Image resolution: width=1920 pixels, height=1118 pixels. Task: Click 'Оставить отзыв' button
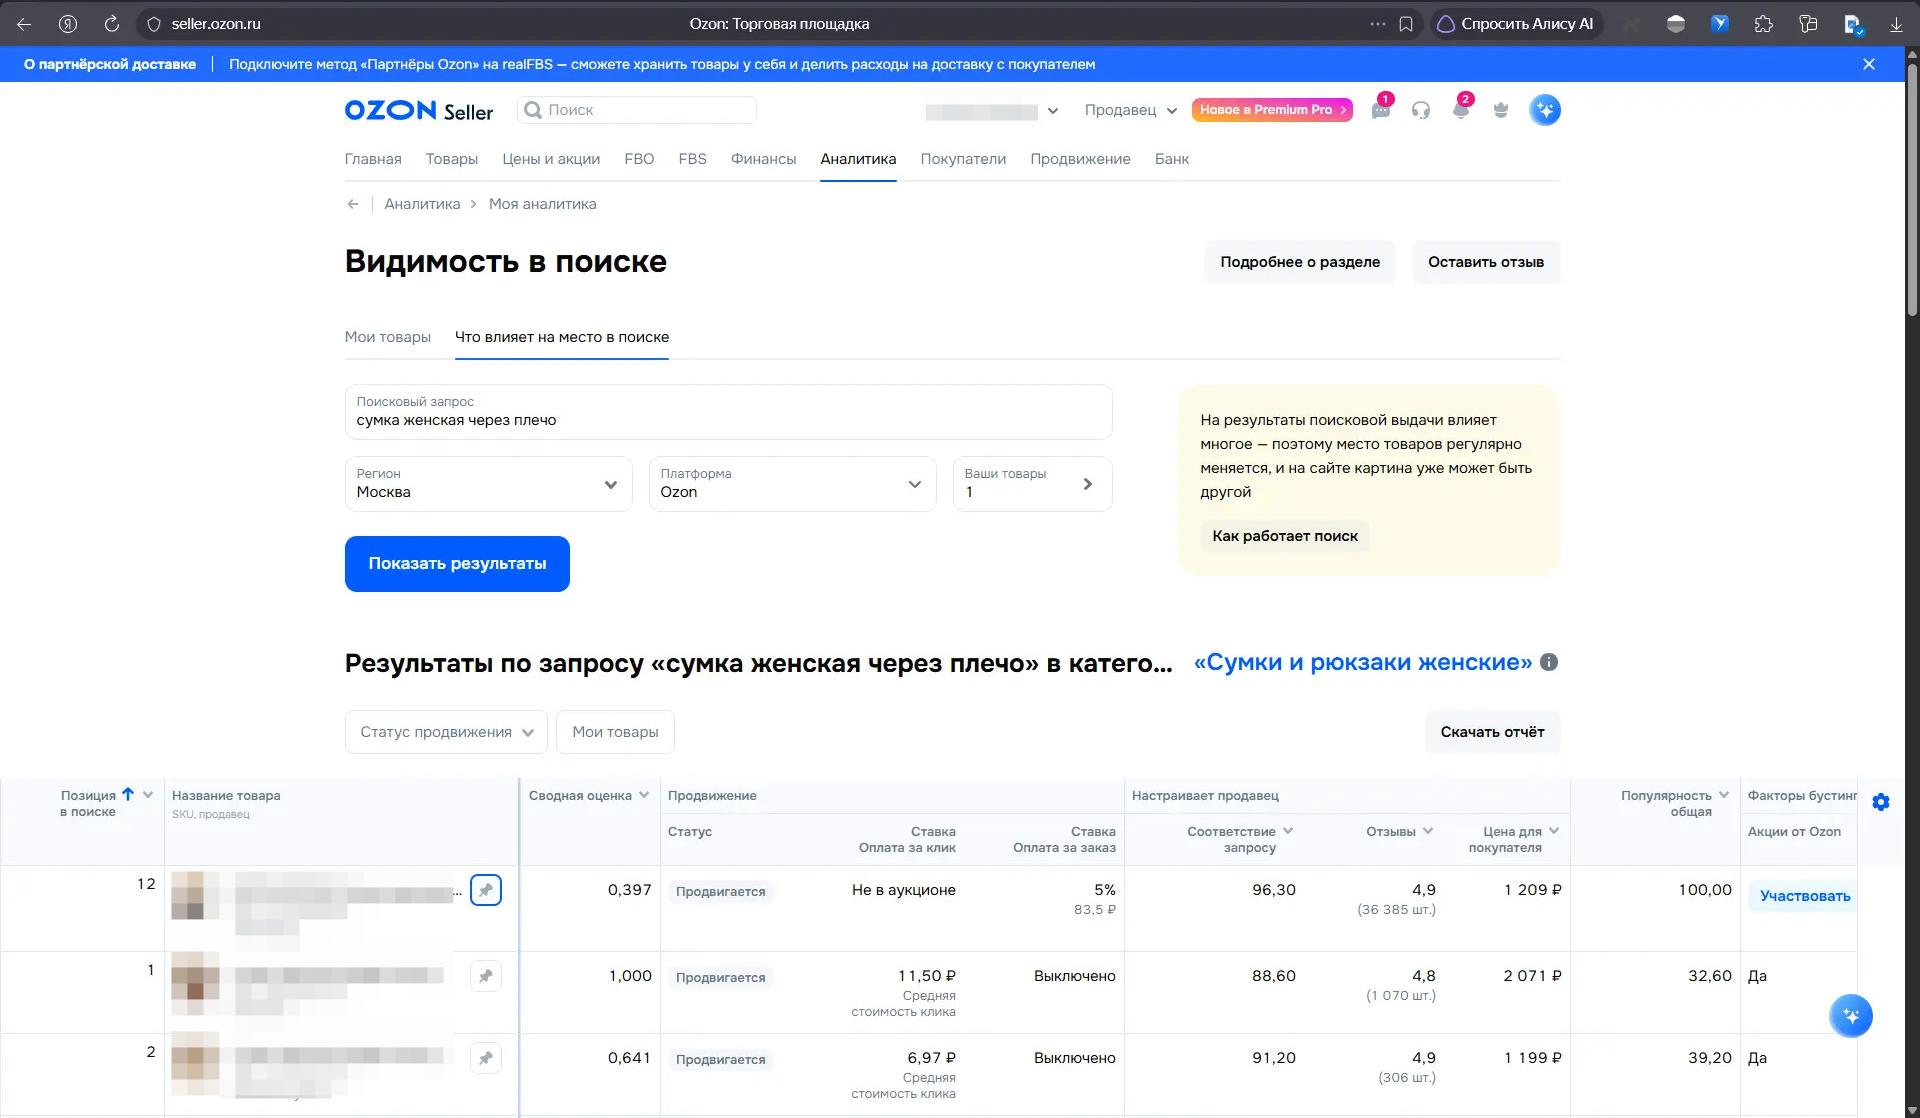[1486, 262]
